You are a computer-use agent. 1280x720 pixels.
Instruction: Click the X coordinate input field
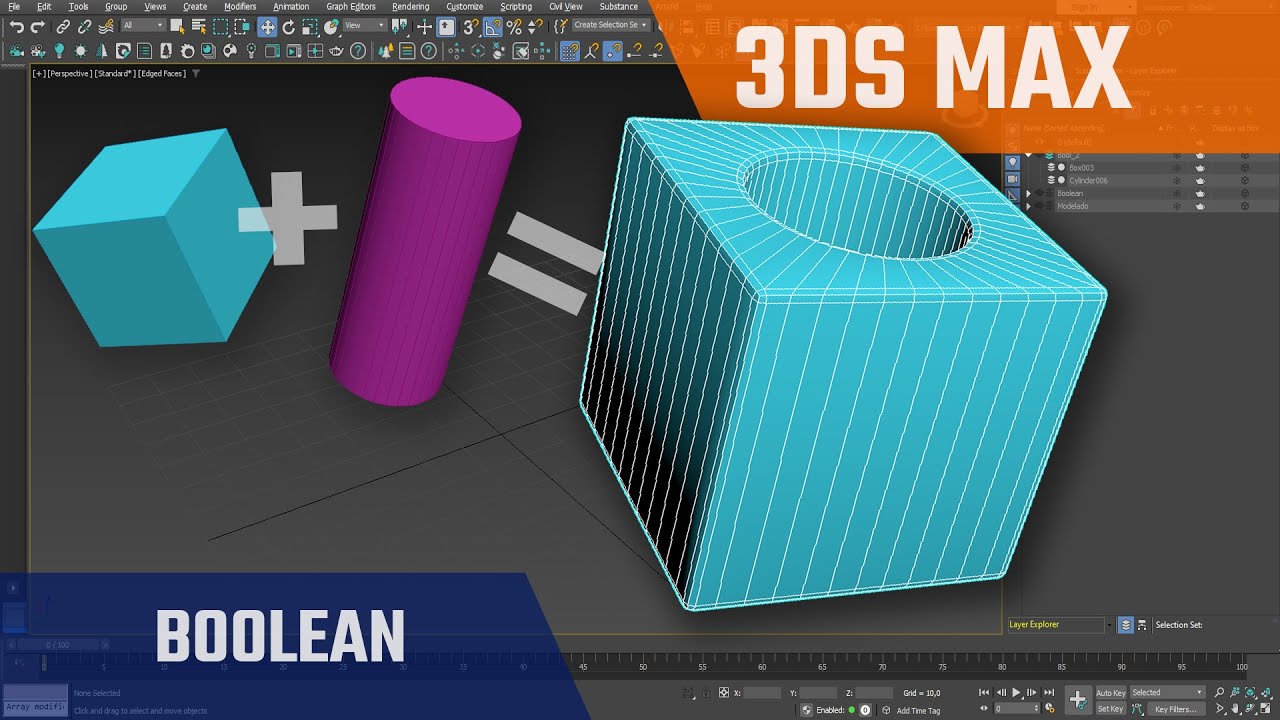[x=762, y=692]
